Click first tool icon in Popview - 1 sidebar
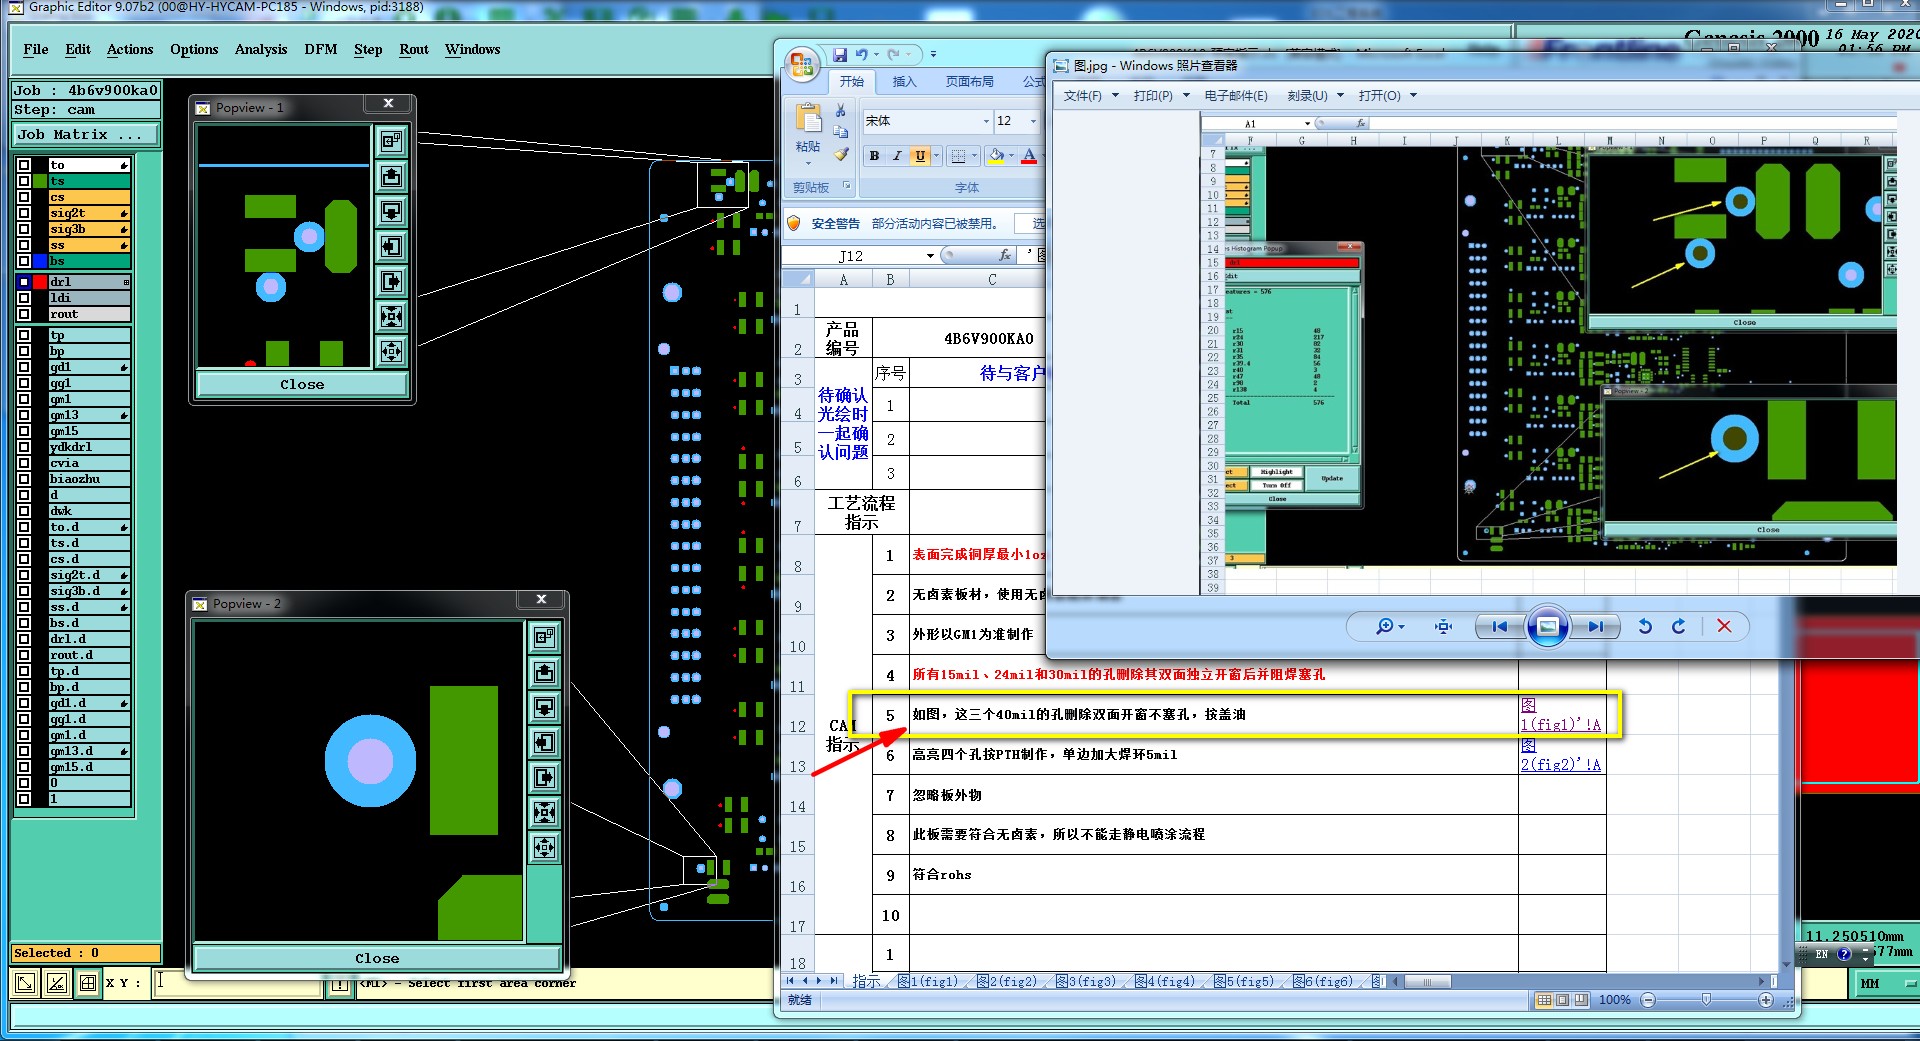The height and width of the screenshot is (1041, 1920). (391, 141)
